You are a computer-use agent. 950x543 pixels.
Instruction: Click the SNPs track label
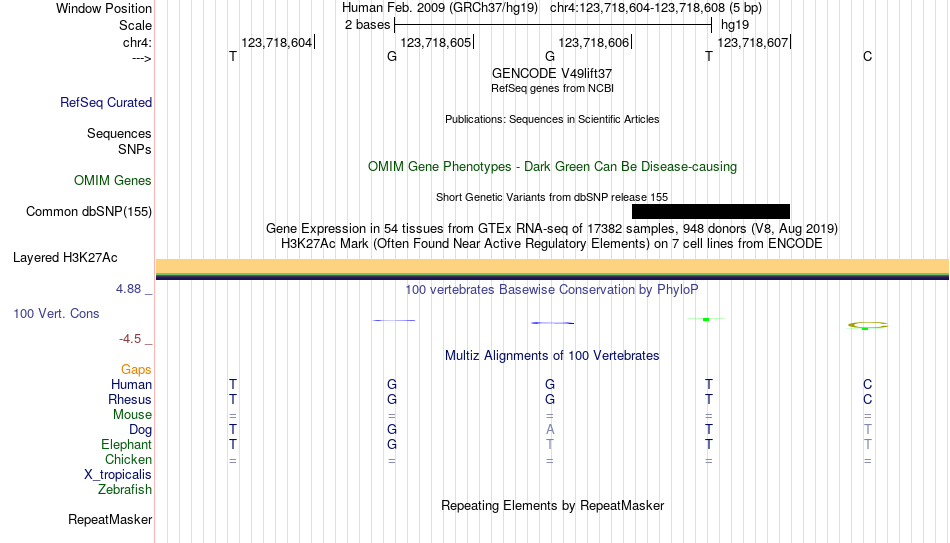[x=135, y=149]
